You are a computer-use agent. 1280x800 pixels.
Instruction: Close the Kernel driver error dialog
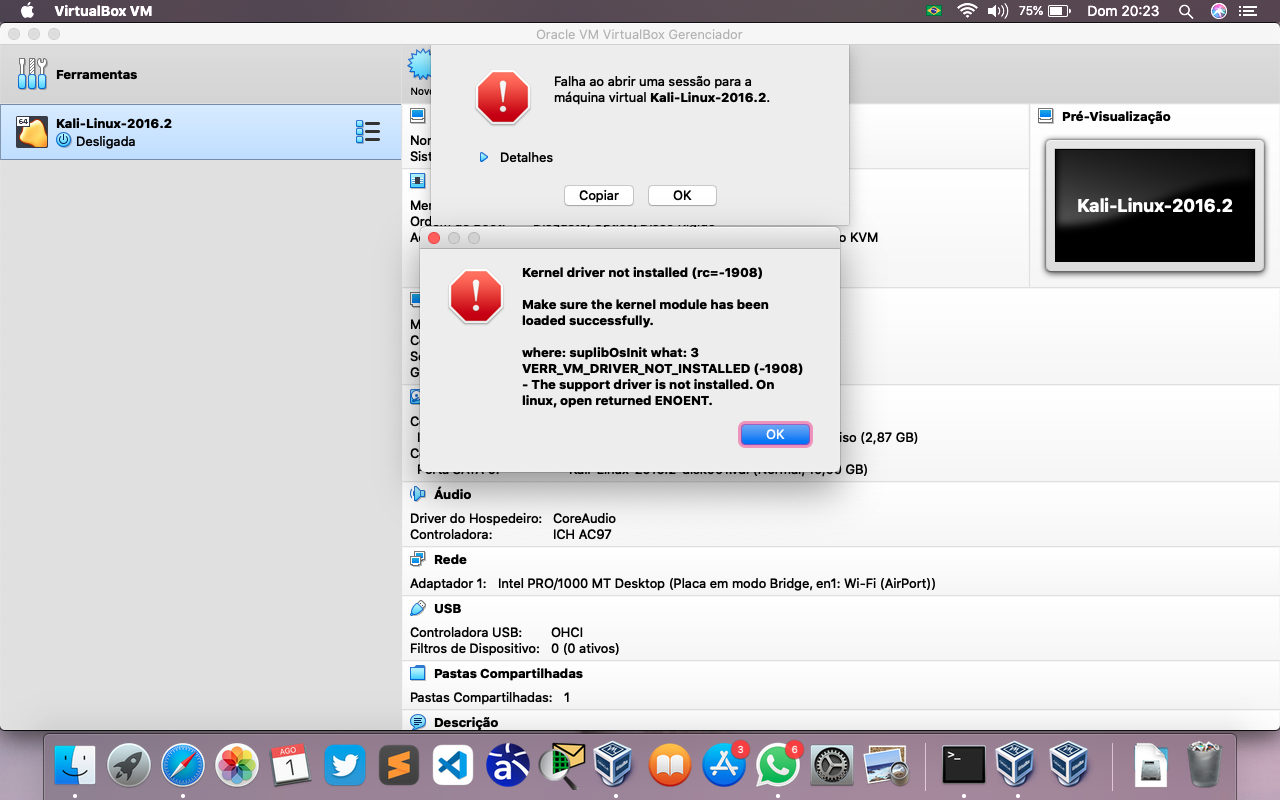point(434,238)
